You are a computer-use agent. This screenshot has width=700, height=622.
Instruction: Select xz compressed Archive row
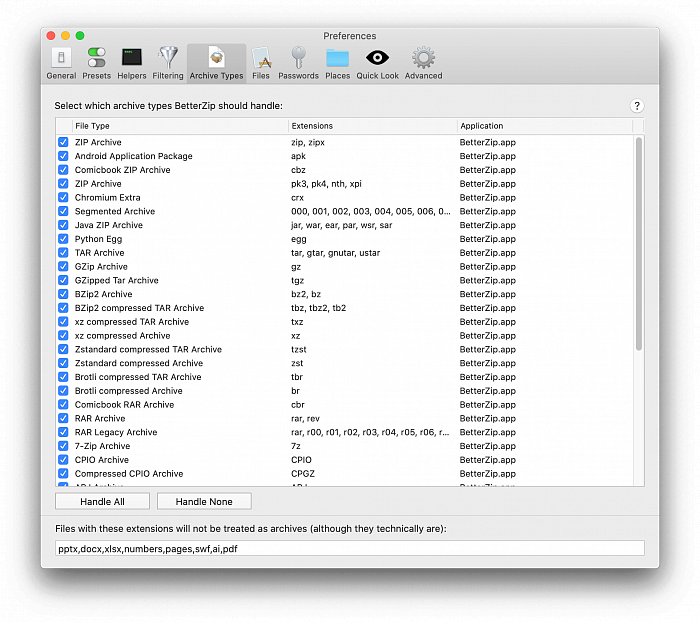tap(344, 336)
